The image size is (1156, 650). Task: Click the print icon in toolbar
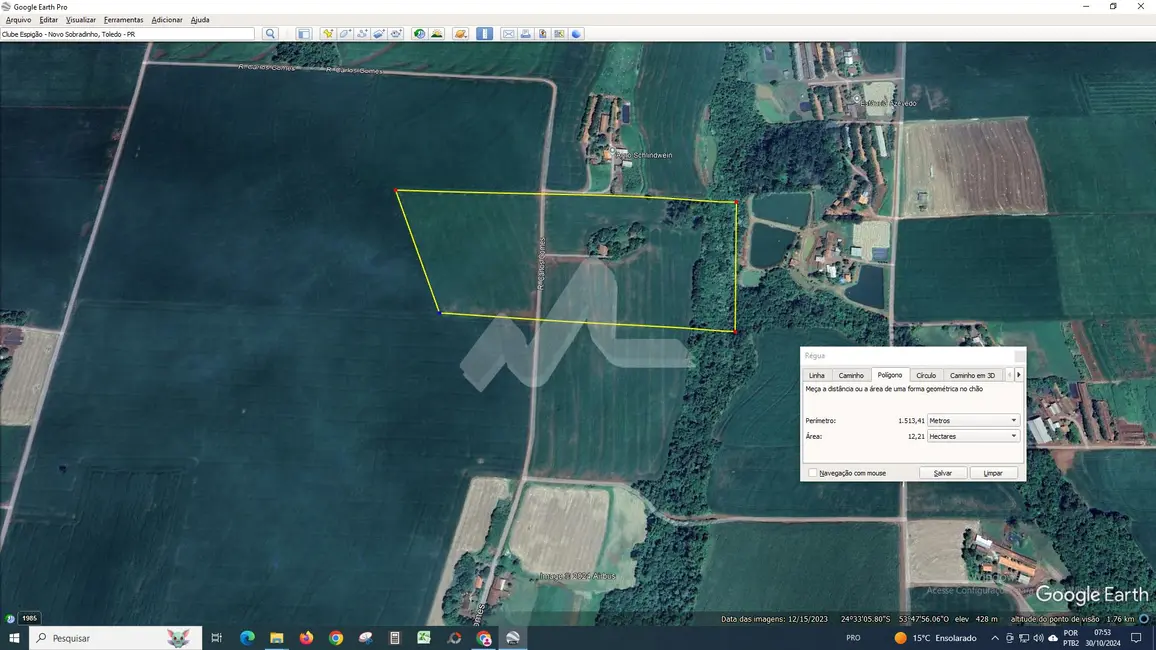(x=525, y=34)
